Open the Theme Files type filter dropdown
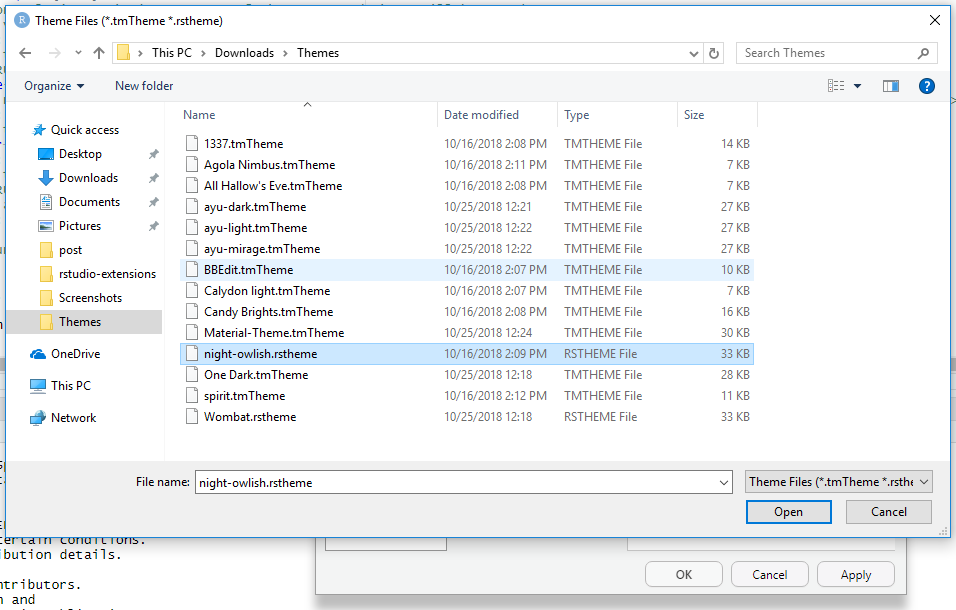Image resolution: width=956 pixels, height=610 pixels. 838,482
